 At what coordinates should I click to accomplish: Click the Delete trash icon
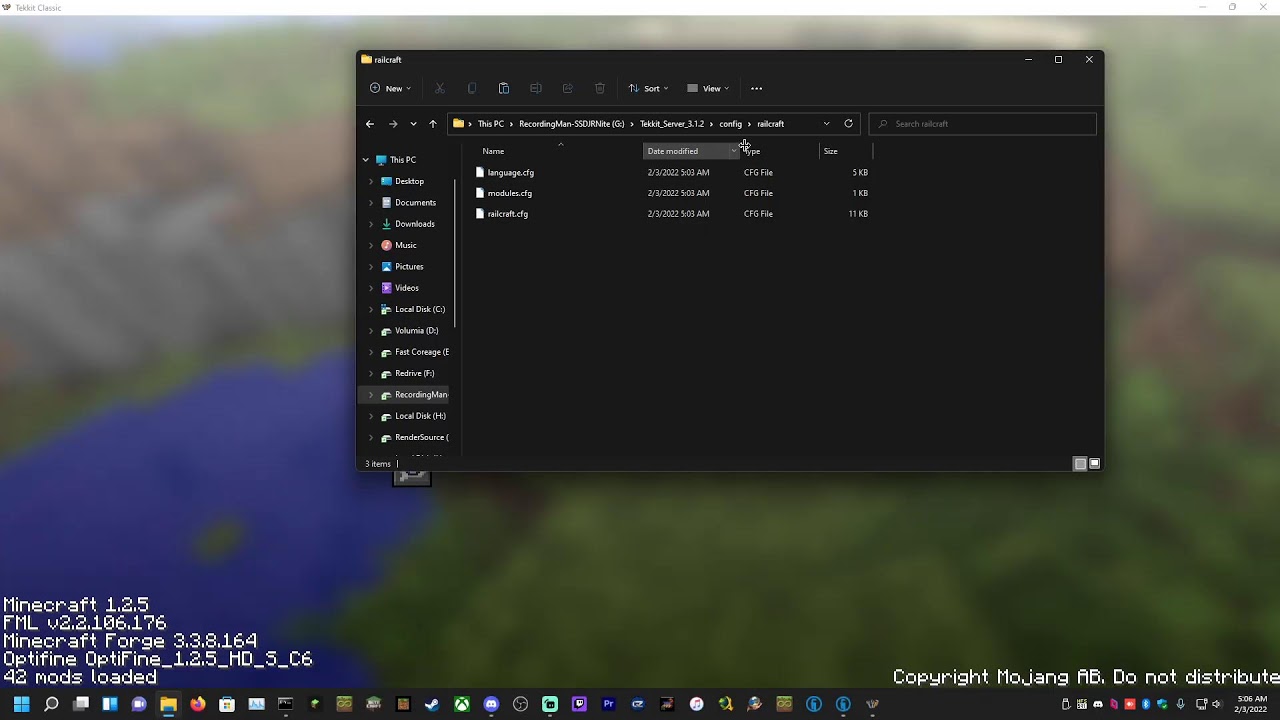(x=600, y=88)
